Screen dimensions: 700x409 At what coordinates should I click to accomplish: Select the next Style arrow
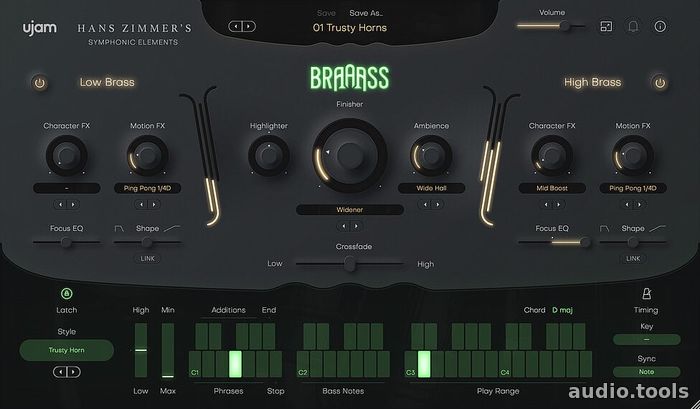74,371
